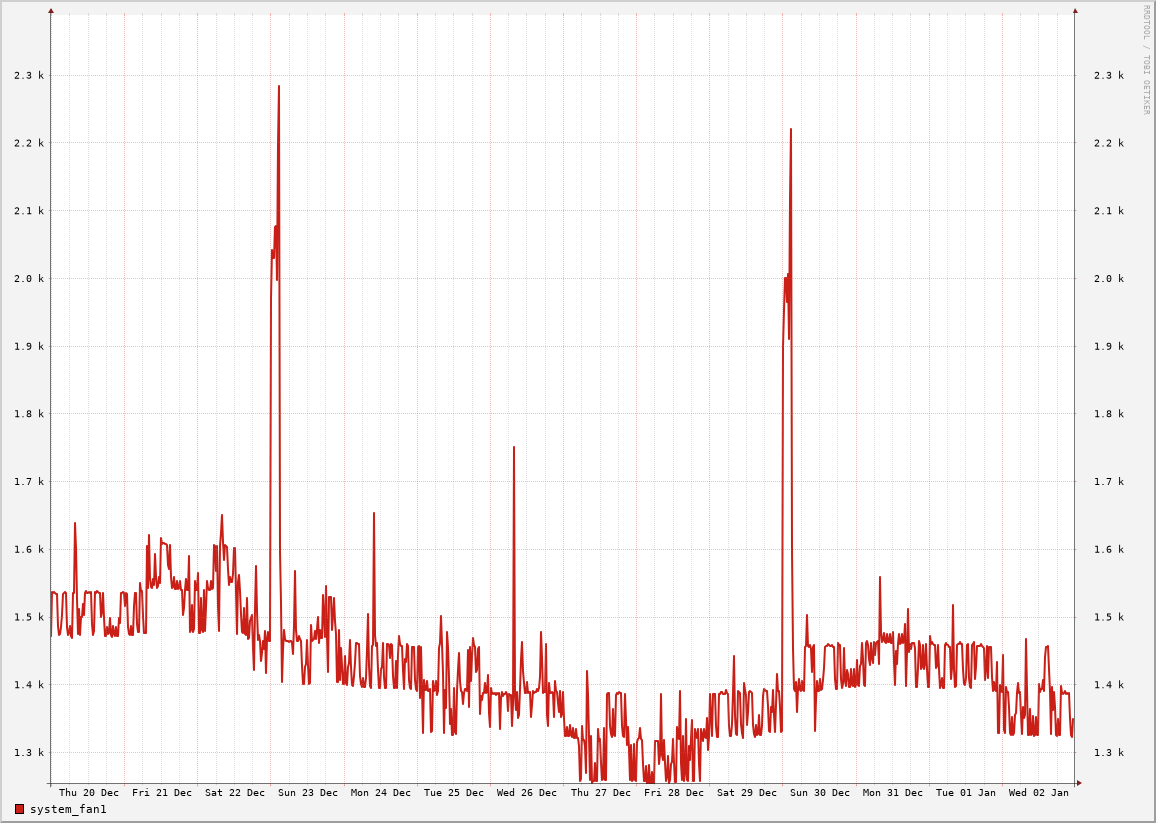Select the system_fan1 legend label text

(67, 809)
